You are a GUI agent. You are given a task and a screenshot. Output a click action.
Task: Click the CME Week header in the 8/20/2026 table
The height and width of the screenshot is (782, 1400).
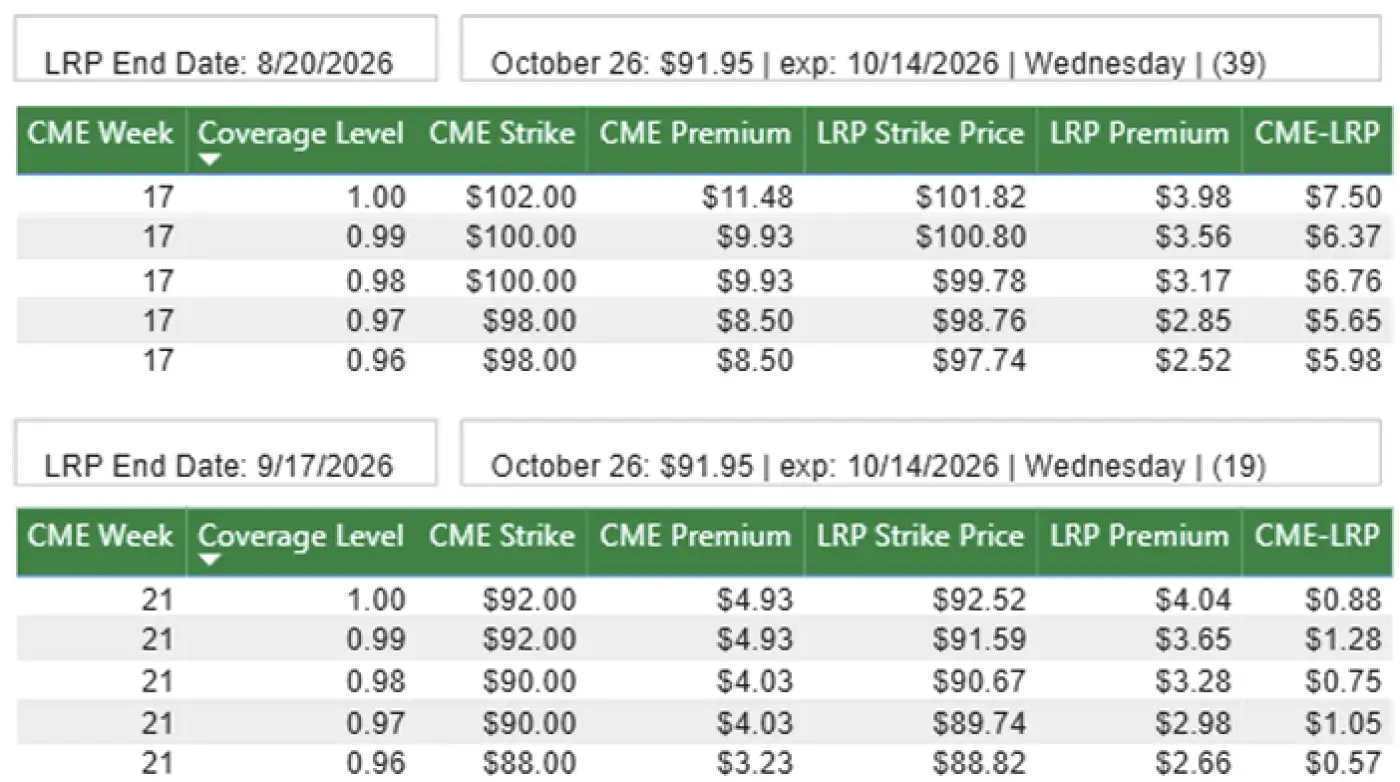100,135
